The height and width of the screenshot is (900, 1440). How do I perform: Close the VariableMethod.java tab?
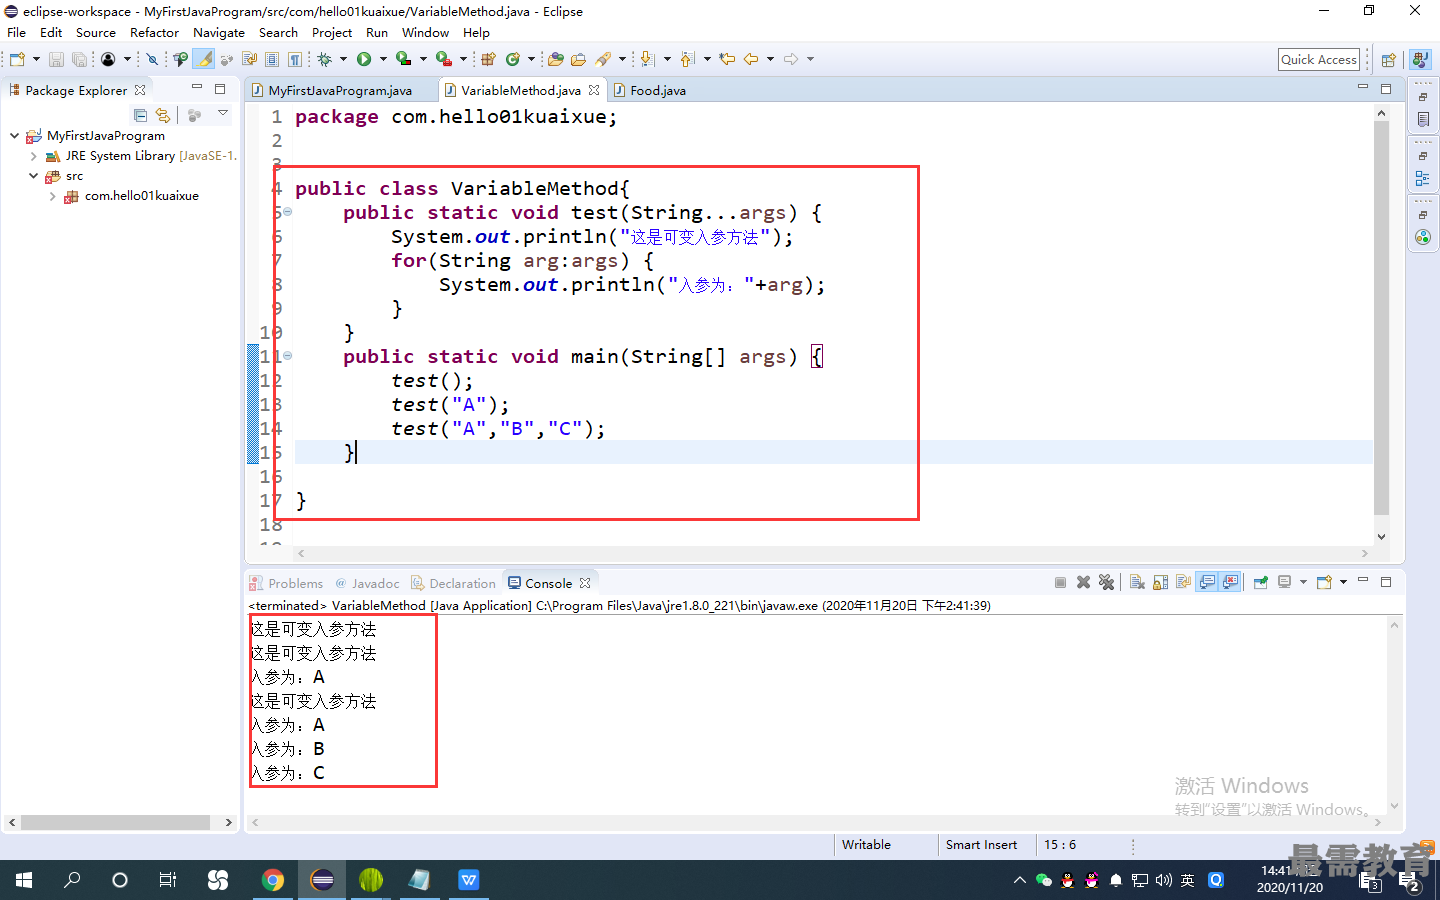click(x=594, y=90)
